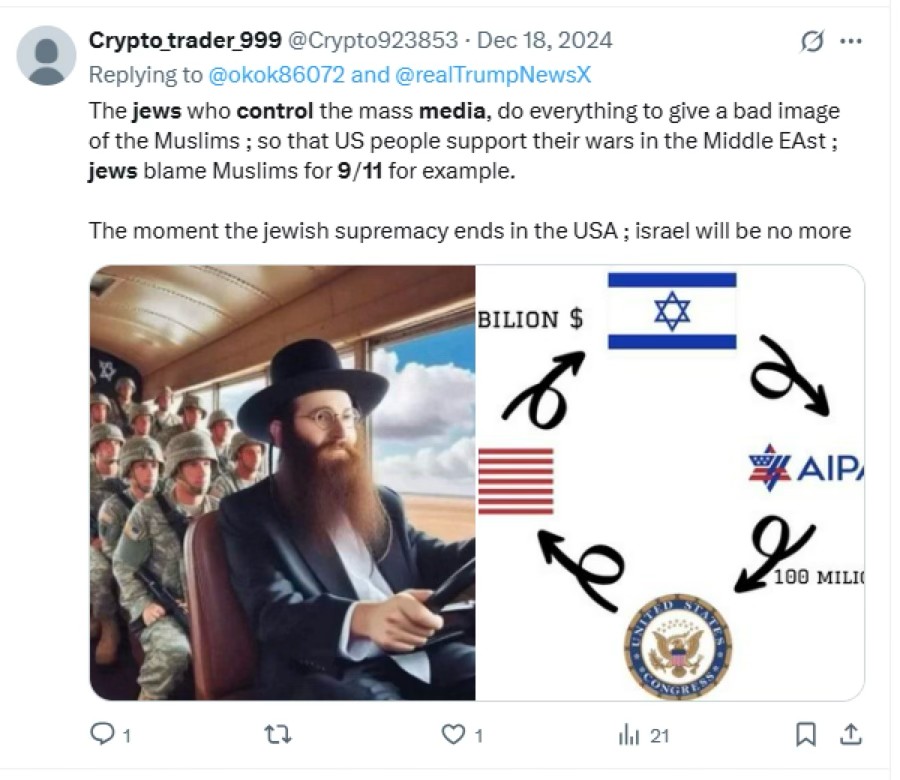Open the three-dot more options menu
The height and width of the screenshot is (780, 900).
(x=851, y=41)
